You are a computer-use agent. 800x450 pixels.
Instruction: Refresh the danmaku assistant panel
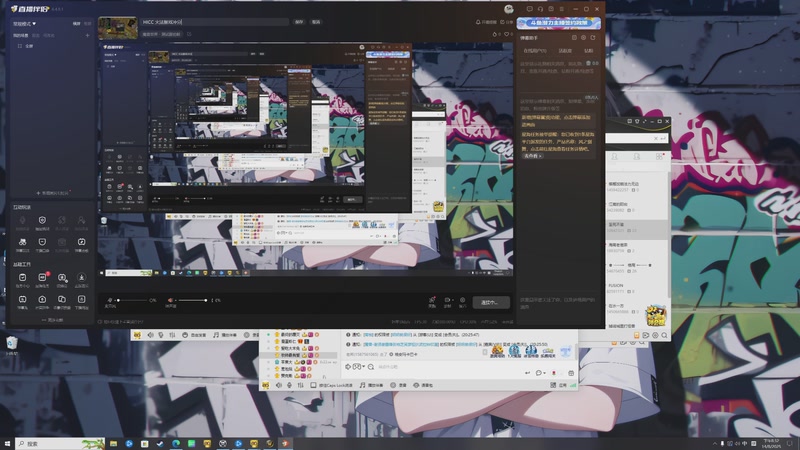(593, 37)
